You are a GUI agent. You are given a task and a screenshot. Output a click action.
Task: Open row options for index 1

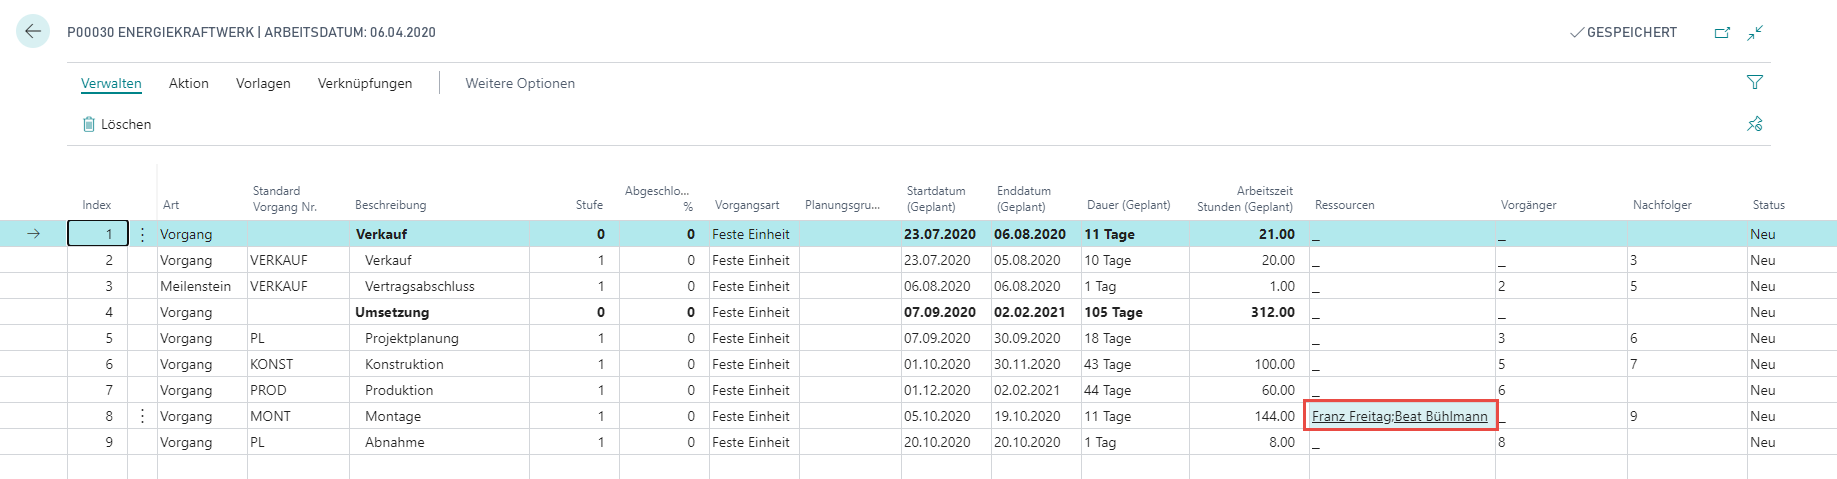pos(142,234)
